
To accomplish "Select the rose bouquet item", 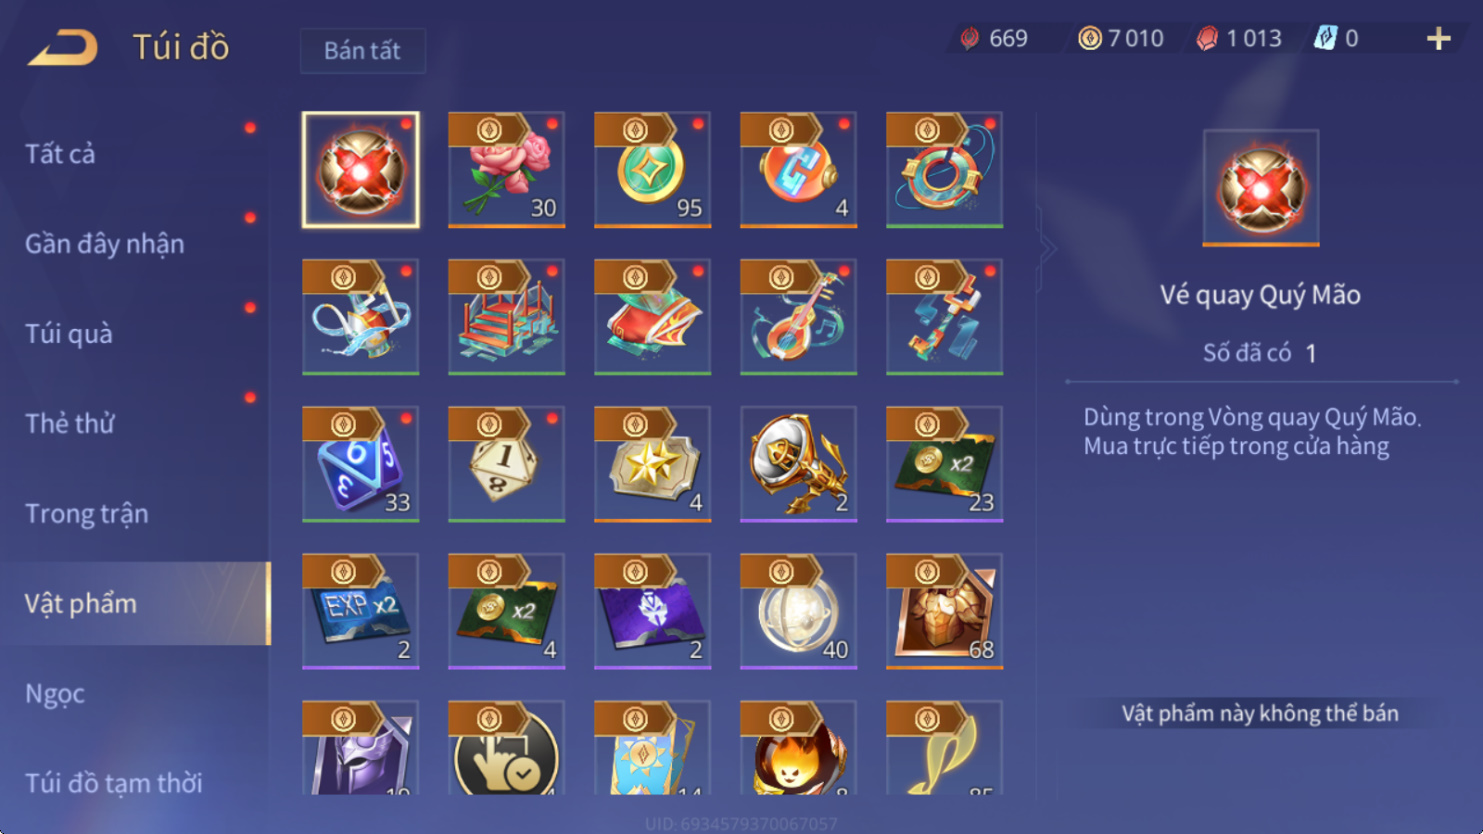I will point(506,170).
